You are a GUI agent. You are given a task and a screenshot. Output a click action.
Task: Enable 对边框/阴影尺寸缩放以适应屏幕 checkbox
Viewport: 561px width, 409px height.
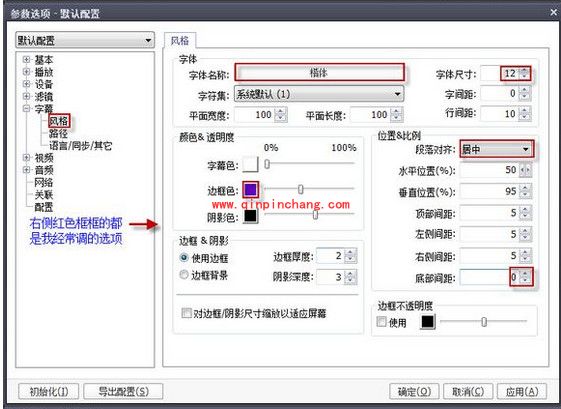(186, 313)
